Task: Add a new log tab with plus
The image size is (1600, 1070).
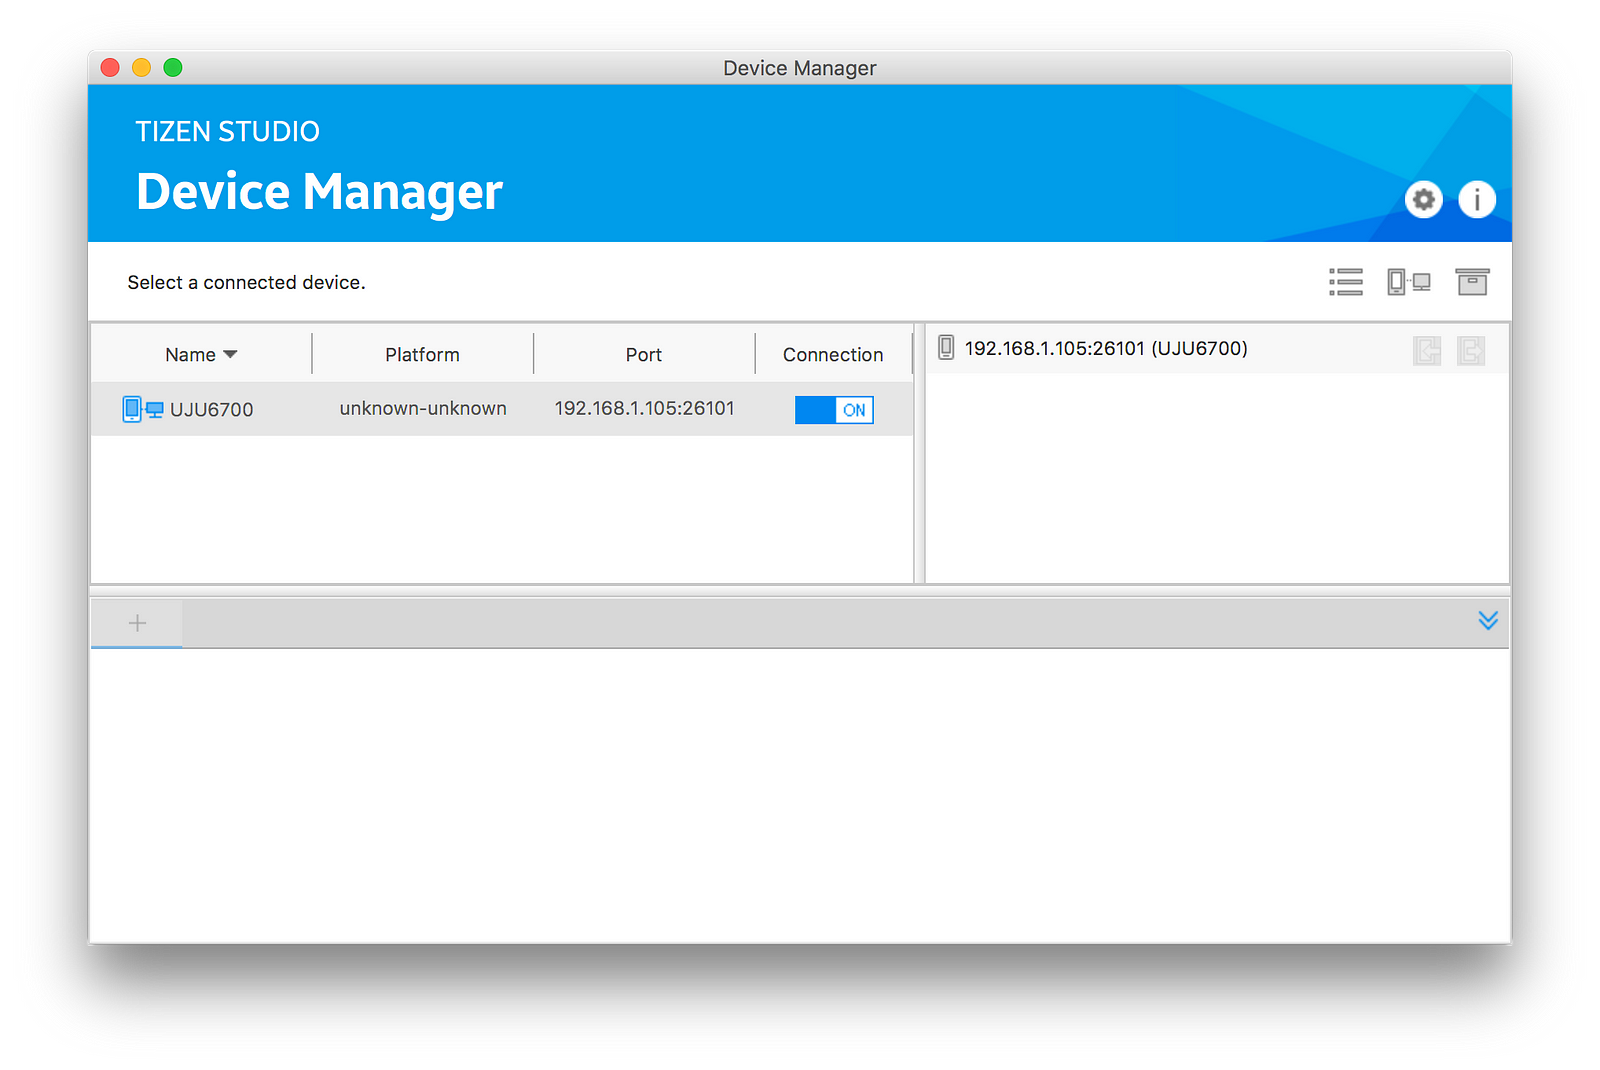Action: point(137,623)
